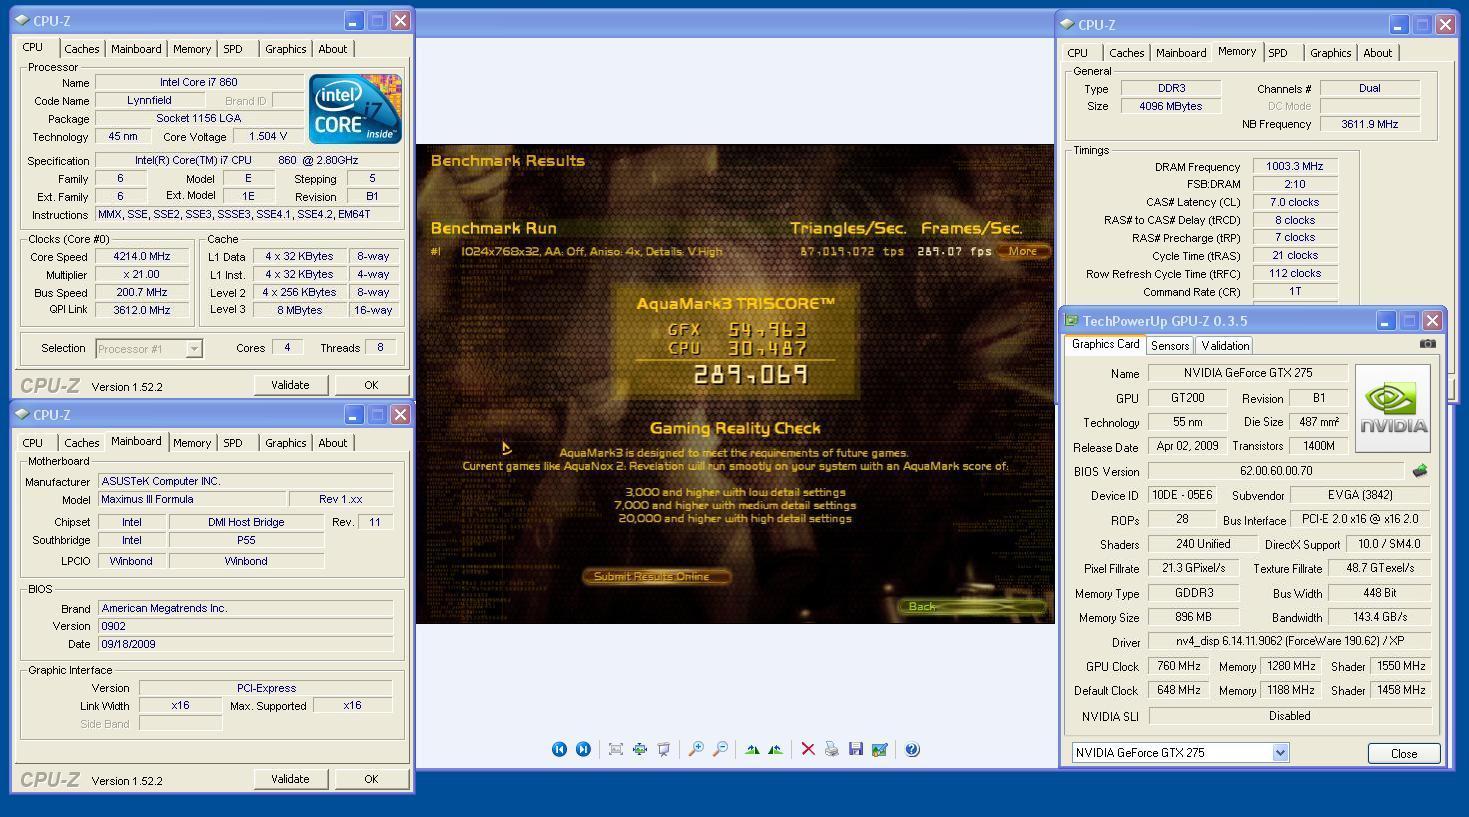Save image copy with floppy disk icon
The height and width of the screenshot is (817, 1469).
tap(856, 749)
